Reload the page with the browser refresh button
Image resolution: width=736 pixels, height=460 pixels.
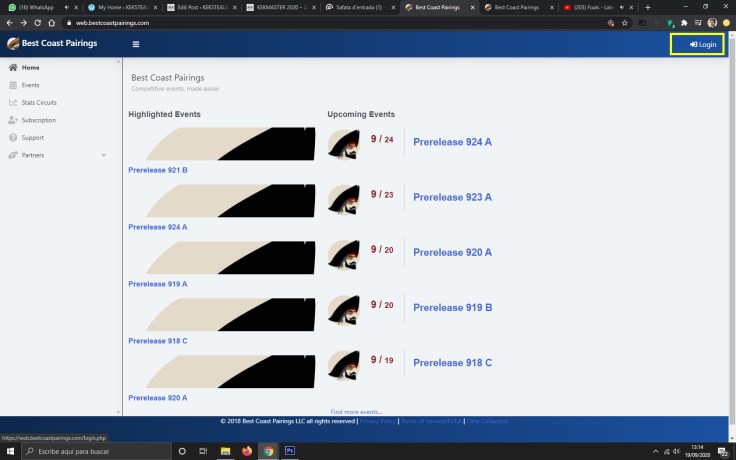(x=38, y=22)
